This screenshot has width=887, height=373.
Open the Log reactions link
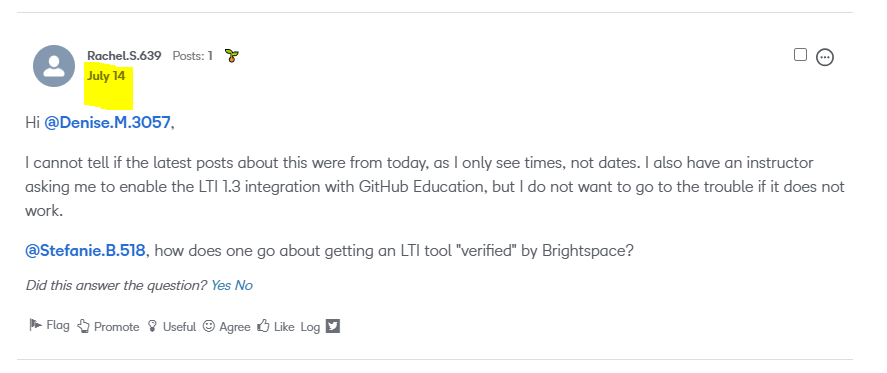pyautogui.click(x=310, y=327)
